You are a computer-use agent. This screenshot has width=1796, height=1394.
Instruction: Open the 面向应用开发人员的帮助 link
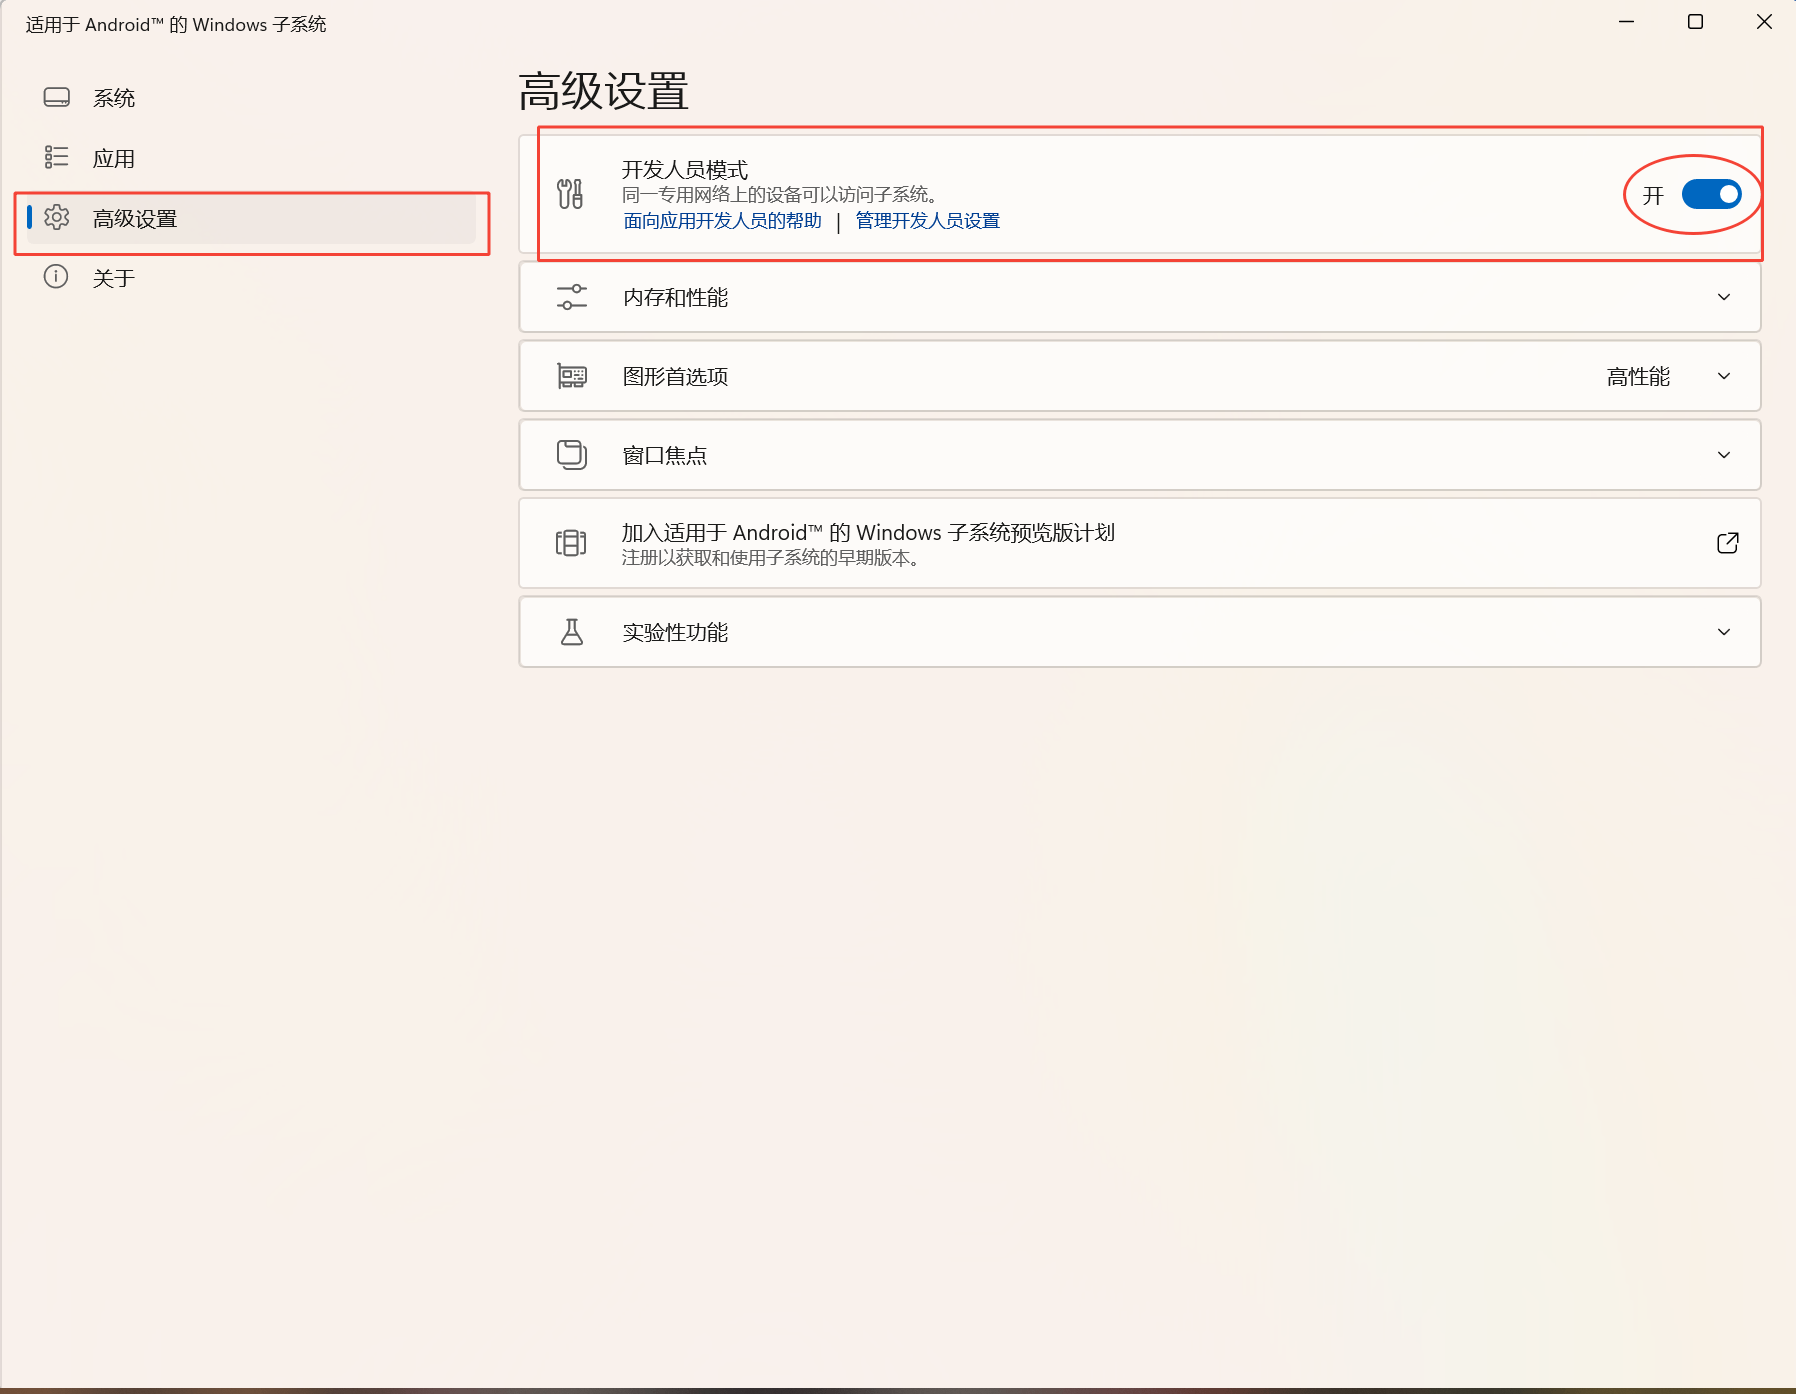pos(722,221)
